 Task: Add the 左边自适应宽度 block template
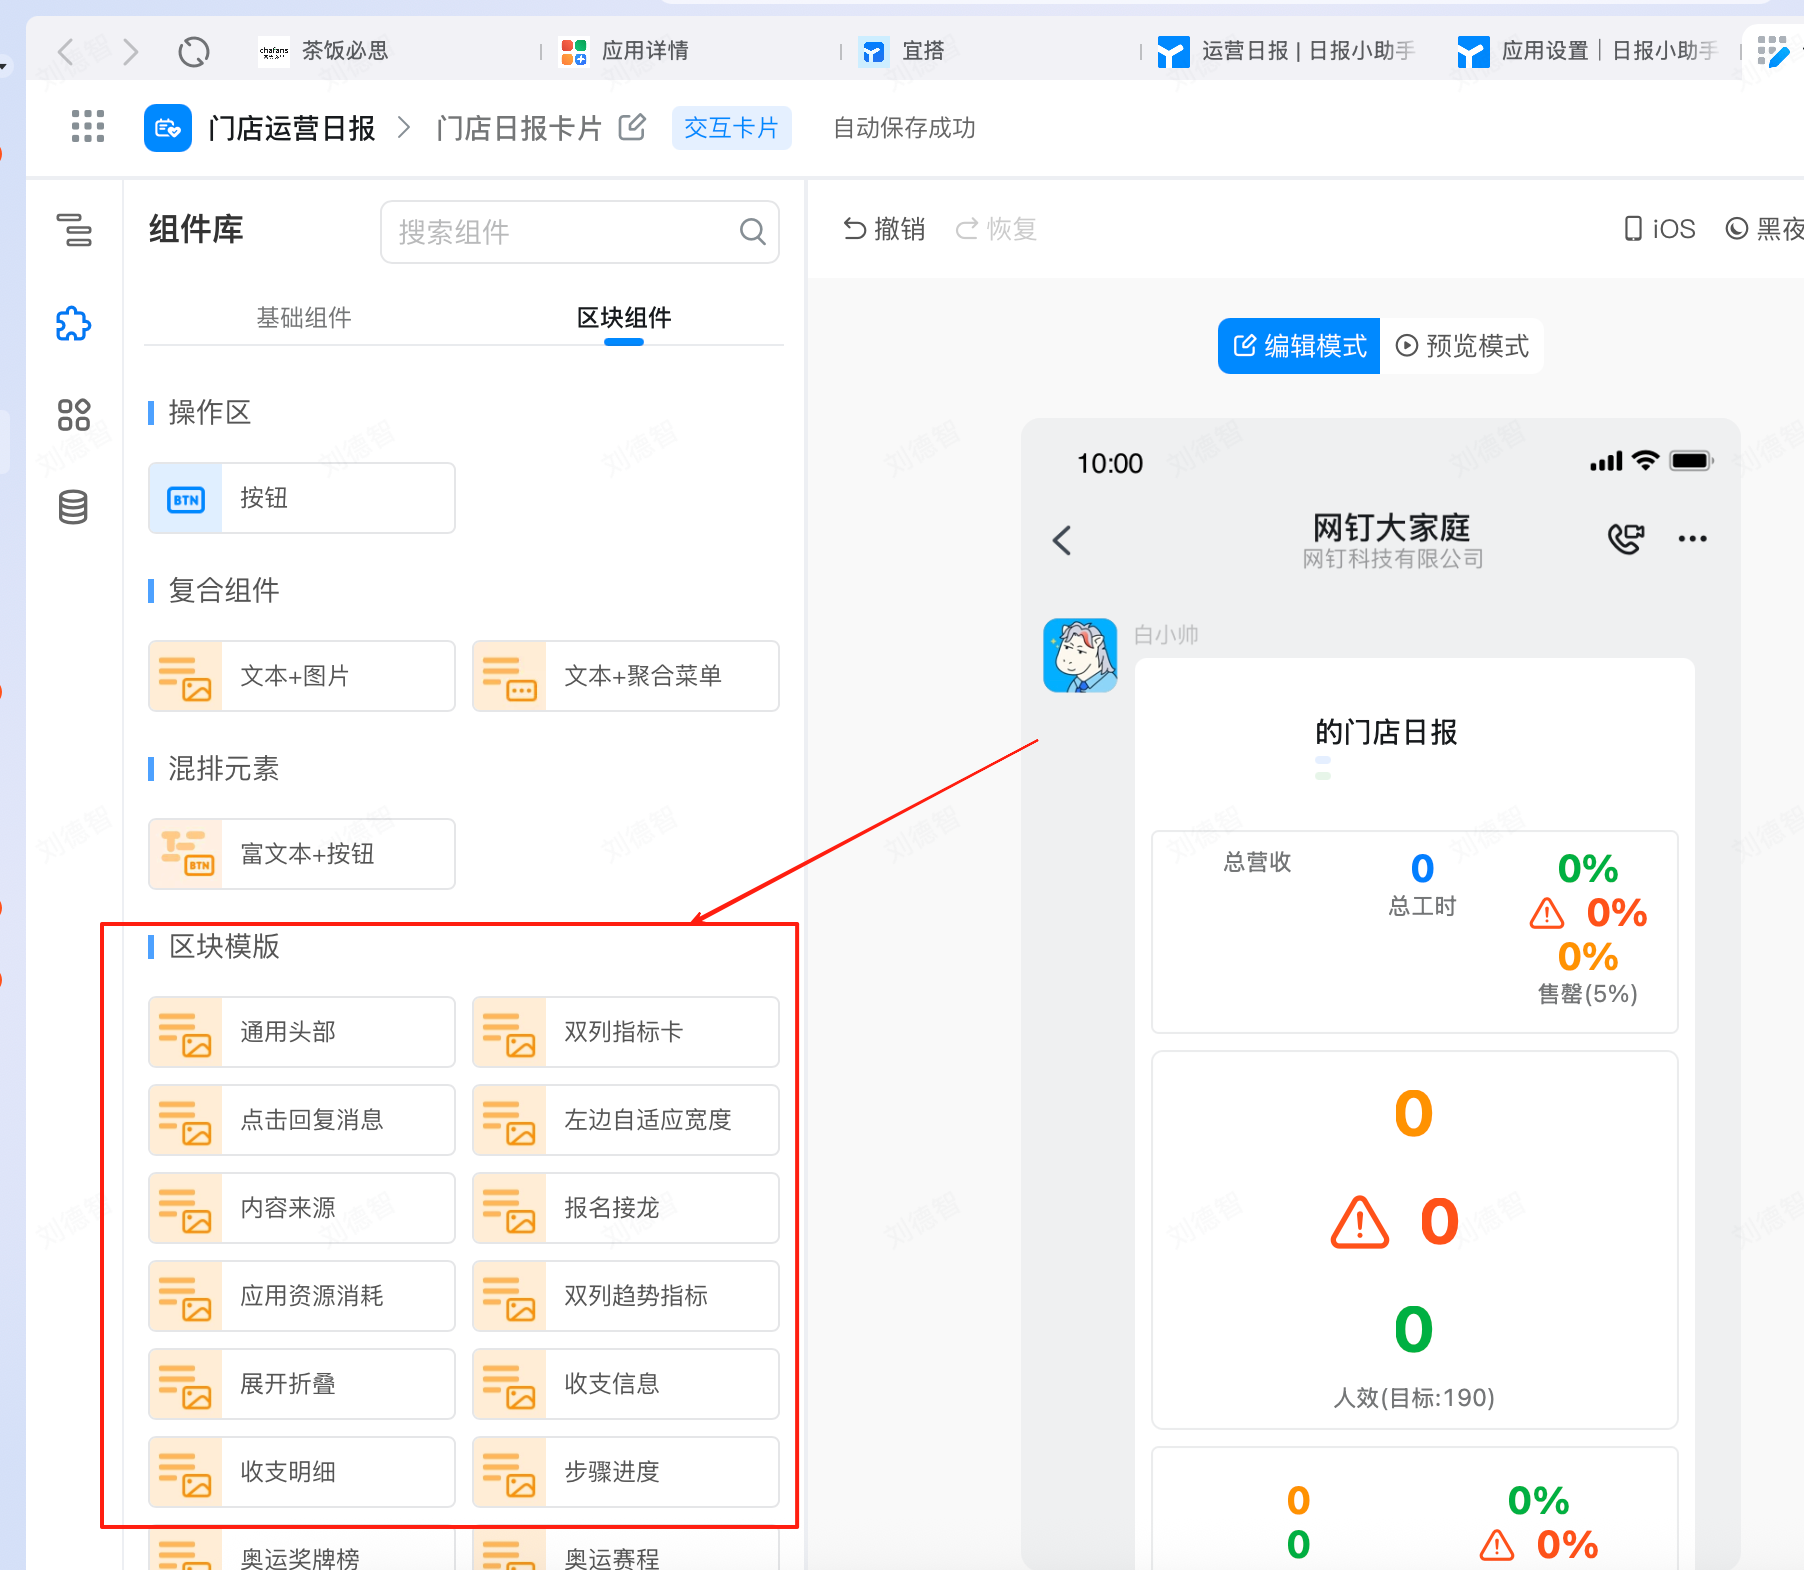tap(626, 1120)
